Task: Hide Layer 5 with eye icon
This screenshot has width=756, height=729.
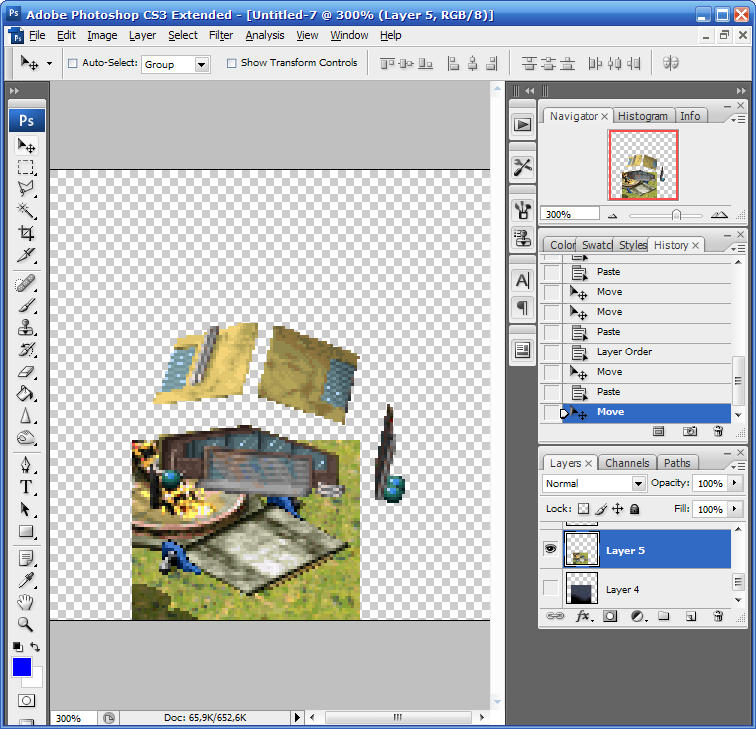Action: [551, 549]
